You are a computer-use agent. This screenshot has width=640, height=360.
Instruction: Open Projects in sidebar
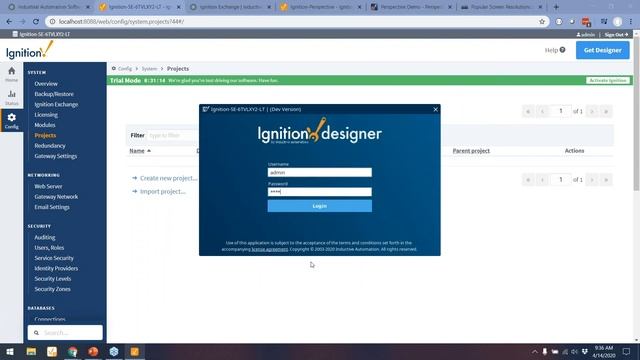45,135
